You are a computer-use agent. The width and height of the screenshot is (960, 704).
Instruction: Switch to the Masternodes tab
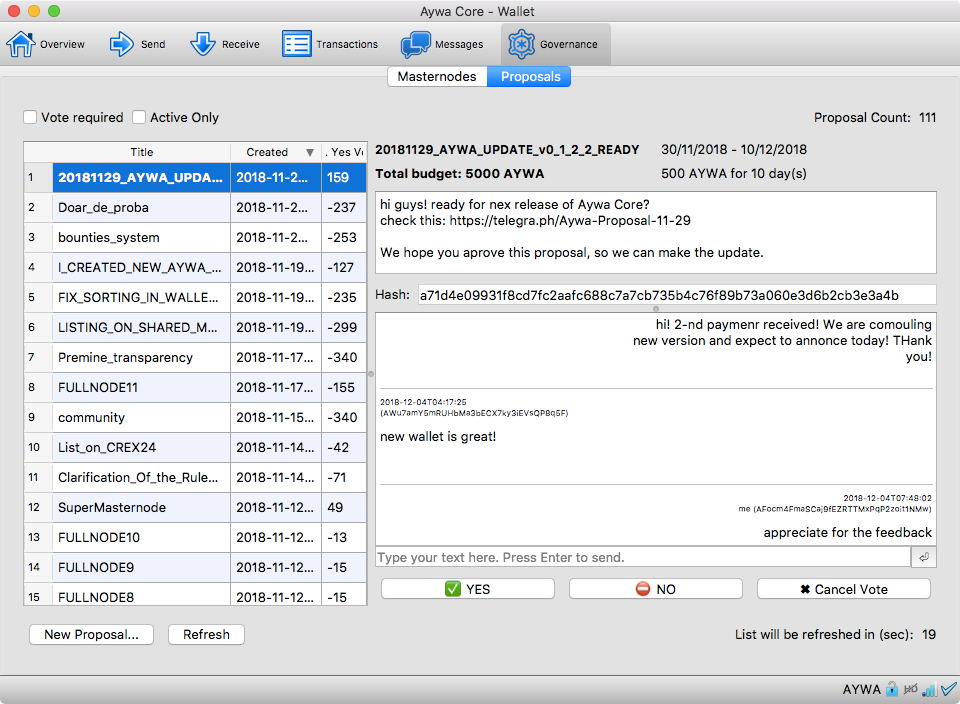click(x=437, y=77)
